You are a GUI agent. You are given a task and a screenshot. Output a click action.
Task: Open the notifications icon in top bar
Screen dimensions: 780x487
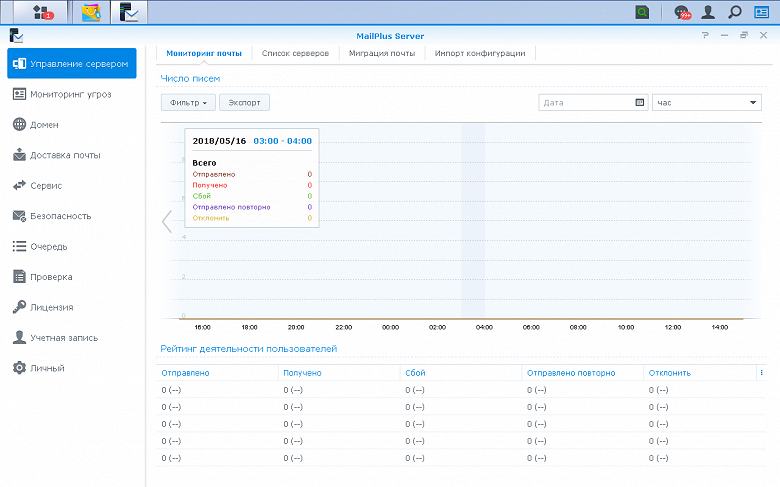pyautogui.click(x=682, y=12)
